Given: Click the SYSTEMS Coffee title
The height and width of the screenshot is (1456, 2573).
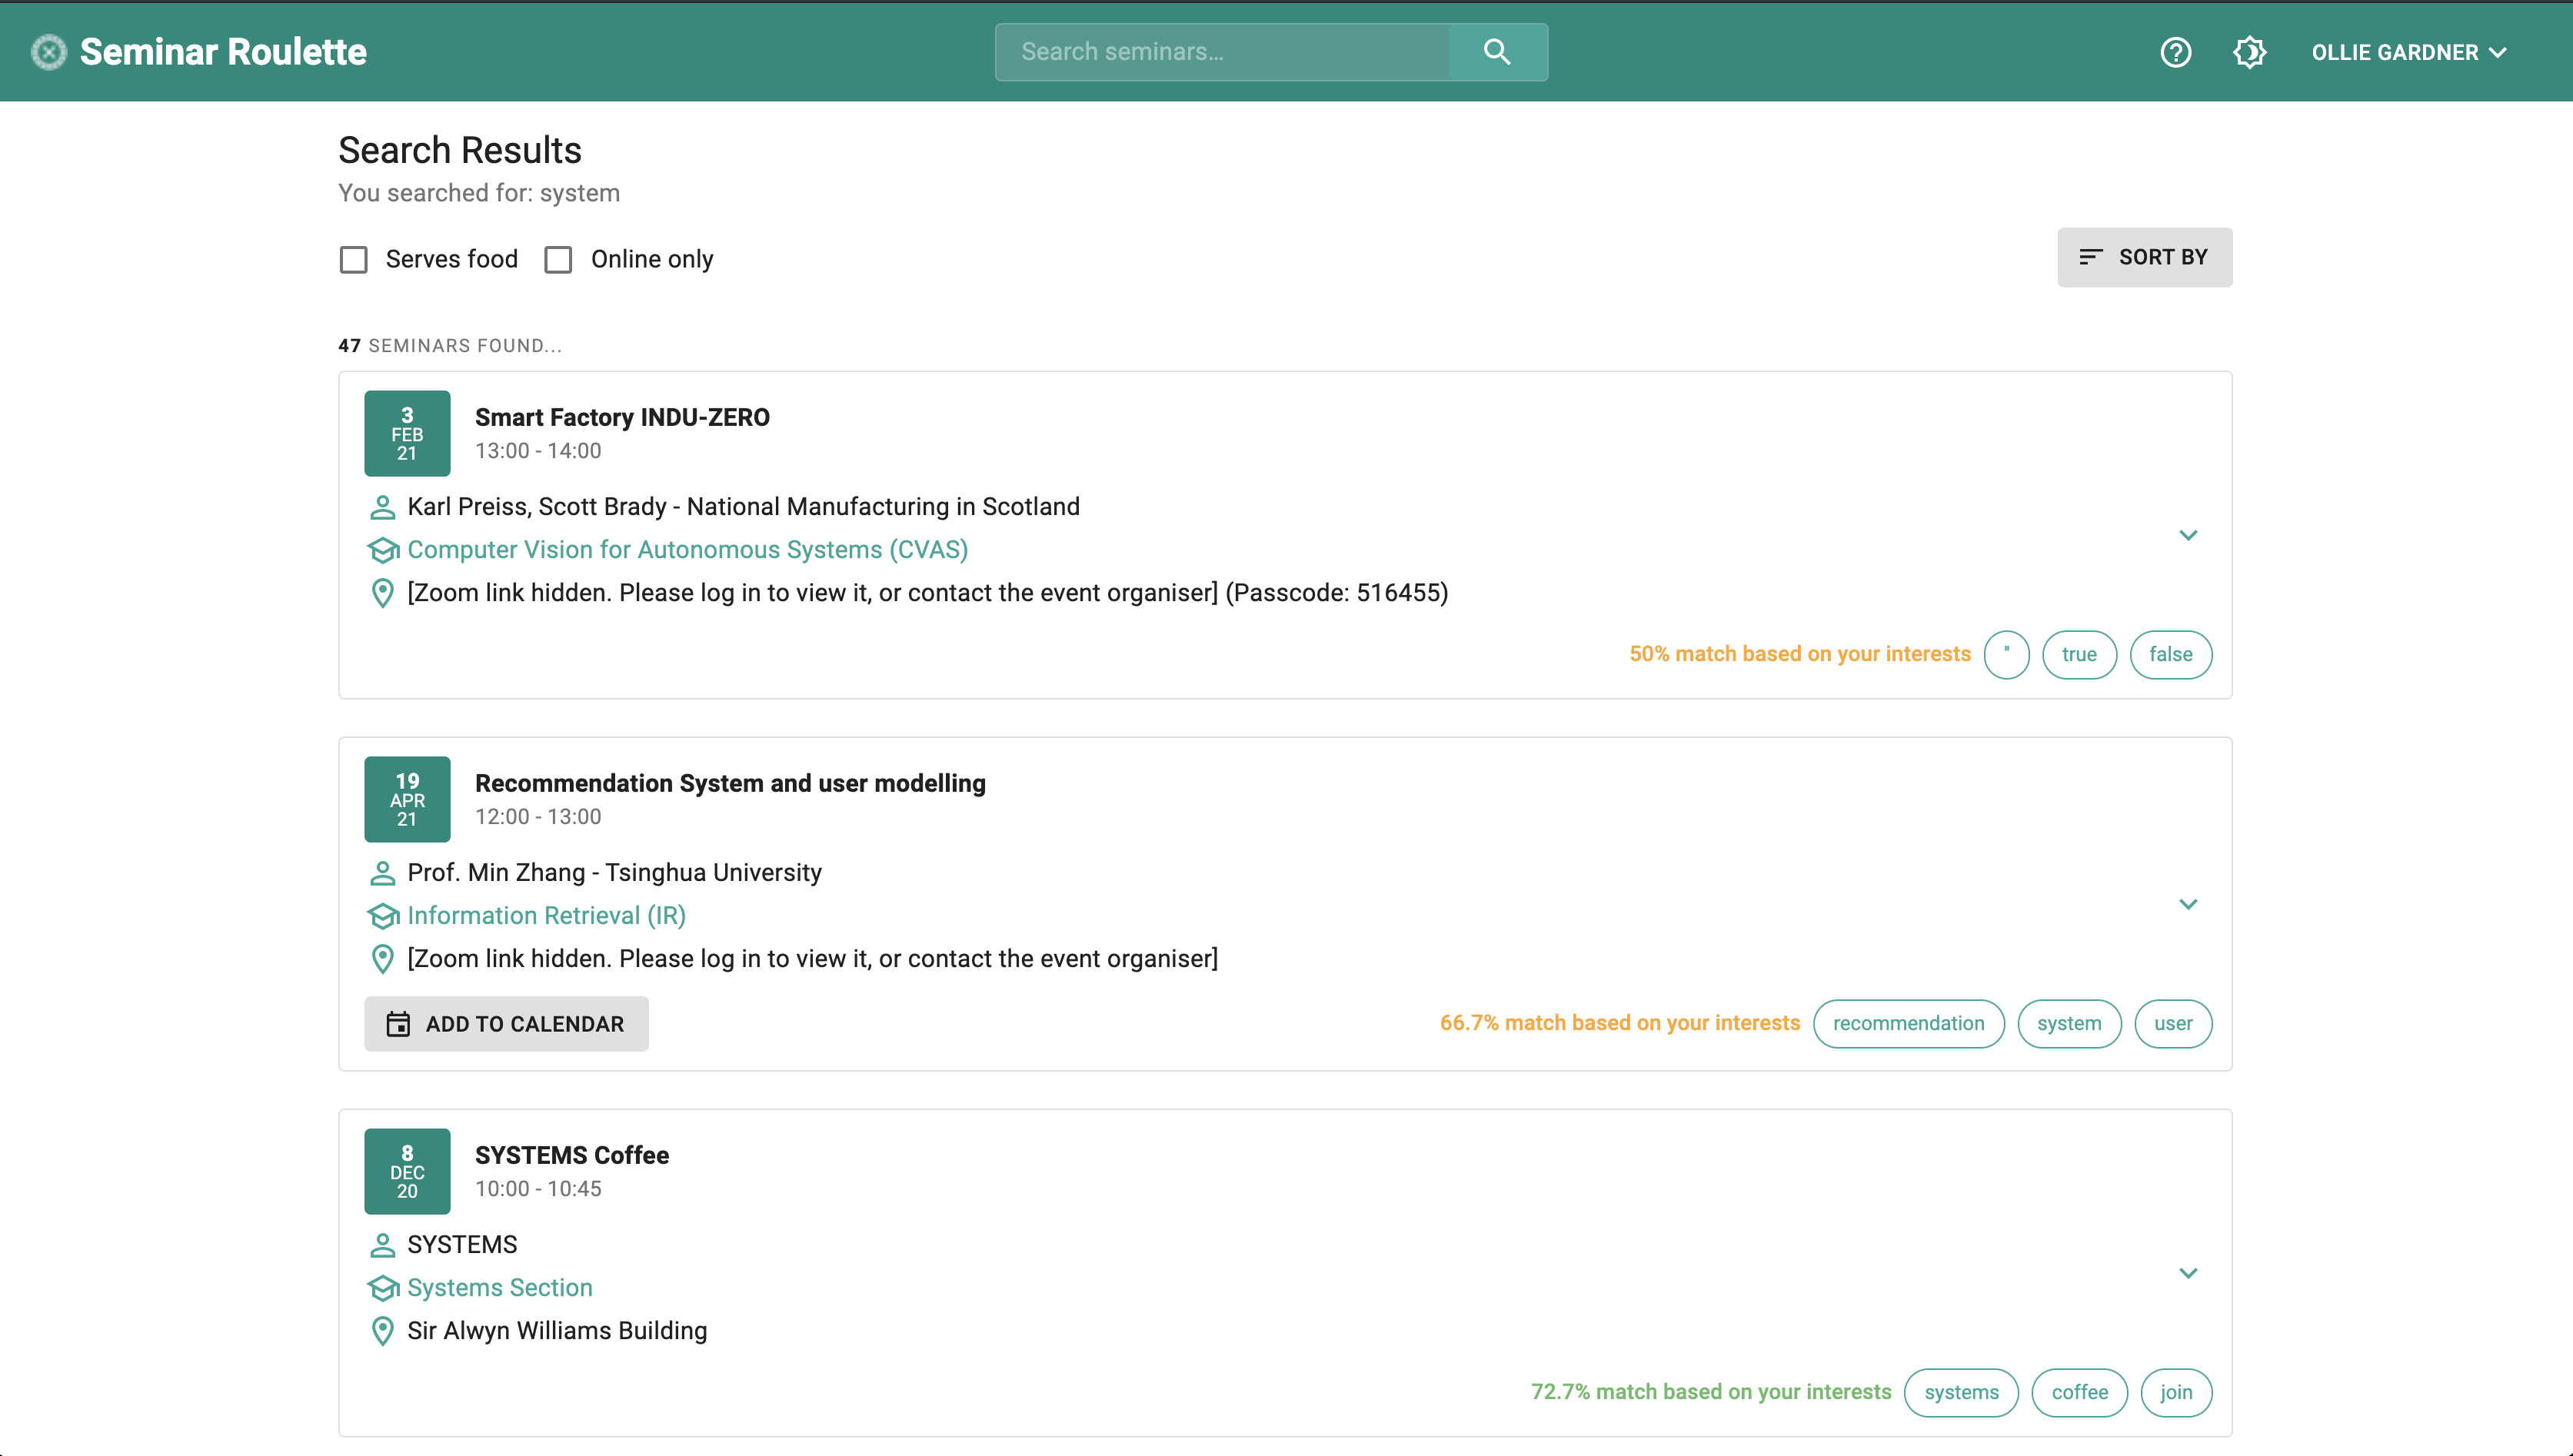Looking at the screenshot, I should click(572, 1156).
